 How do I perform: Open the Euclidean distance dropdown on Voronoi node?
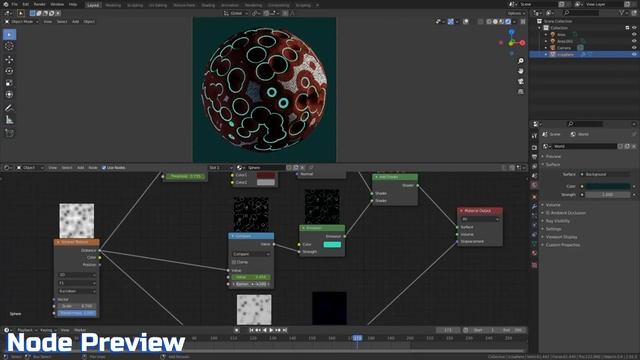[x=77, y=291]
